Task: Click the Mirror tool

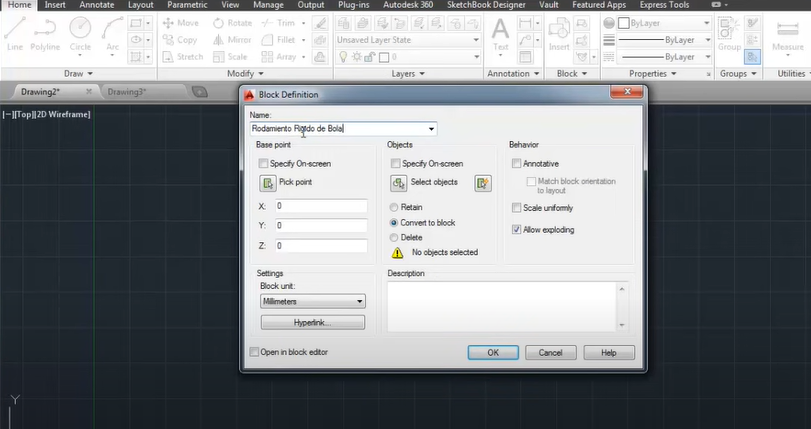Action: tap(232, 40)
